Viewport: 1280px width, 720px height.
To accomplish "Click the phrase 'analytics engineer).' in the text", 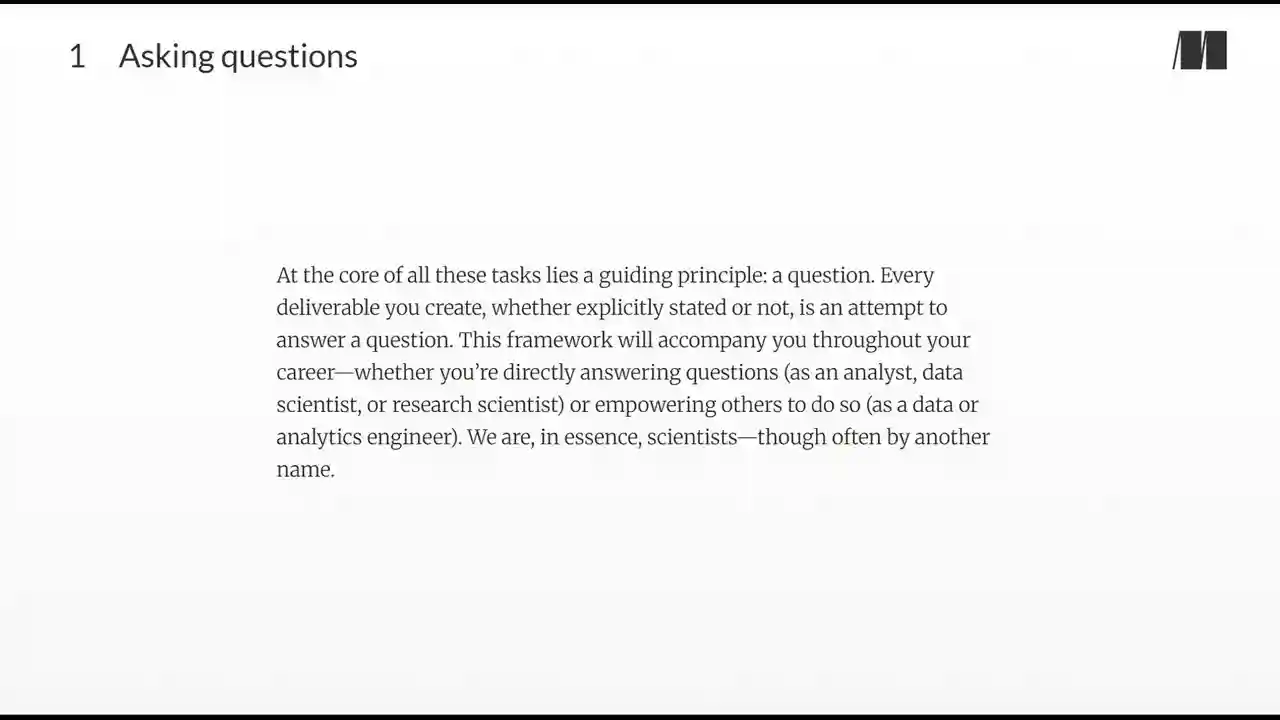I will 369,438.
